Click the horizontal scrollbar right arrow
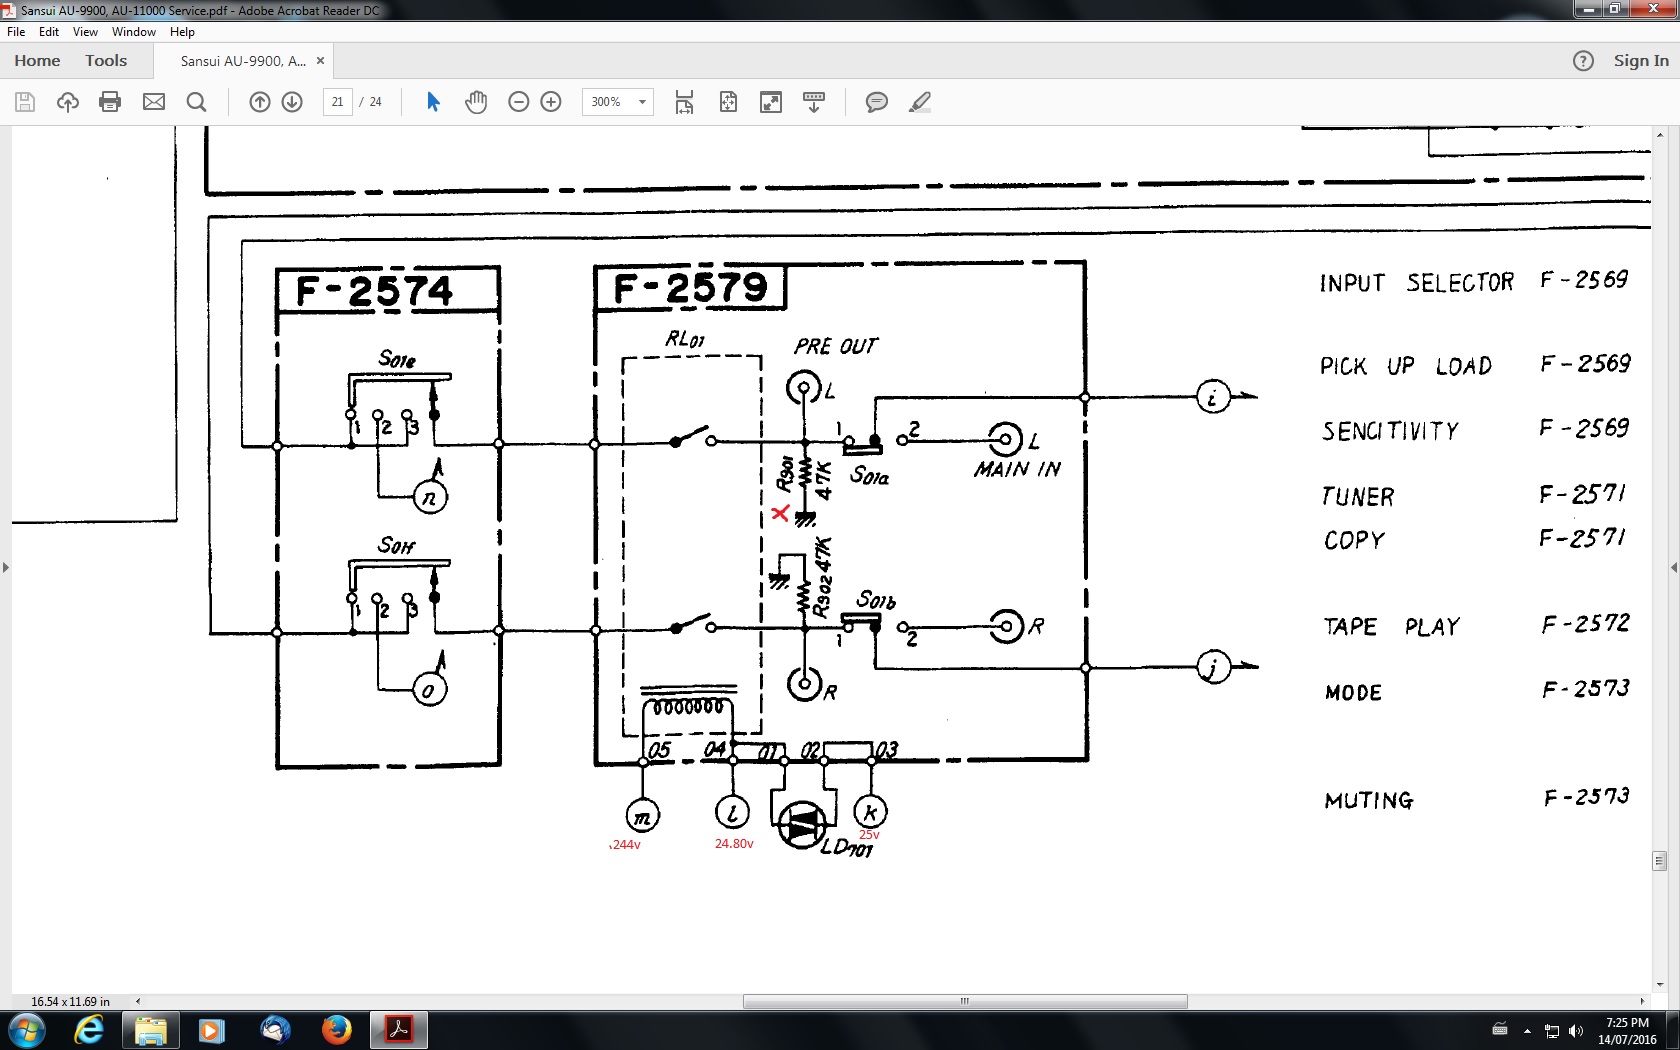The width and height of the screenshot is (1680, 1050). tap(1642, 1001)
